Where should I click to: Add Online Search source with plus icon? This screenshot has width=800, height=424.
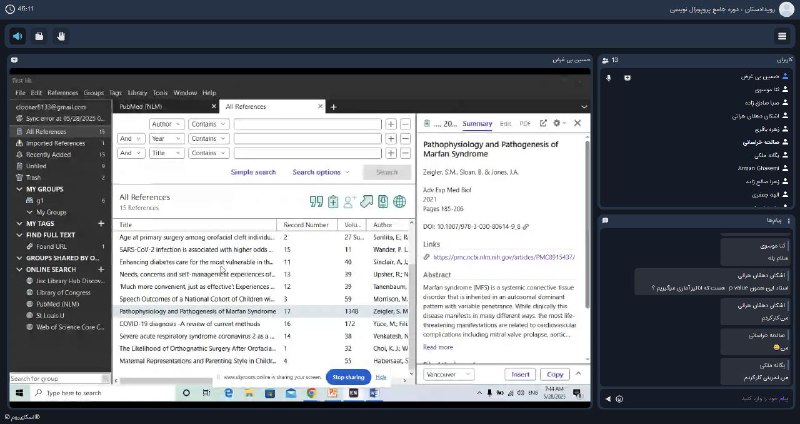101,269
